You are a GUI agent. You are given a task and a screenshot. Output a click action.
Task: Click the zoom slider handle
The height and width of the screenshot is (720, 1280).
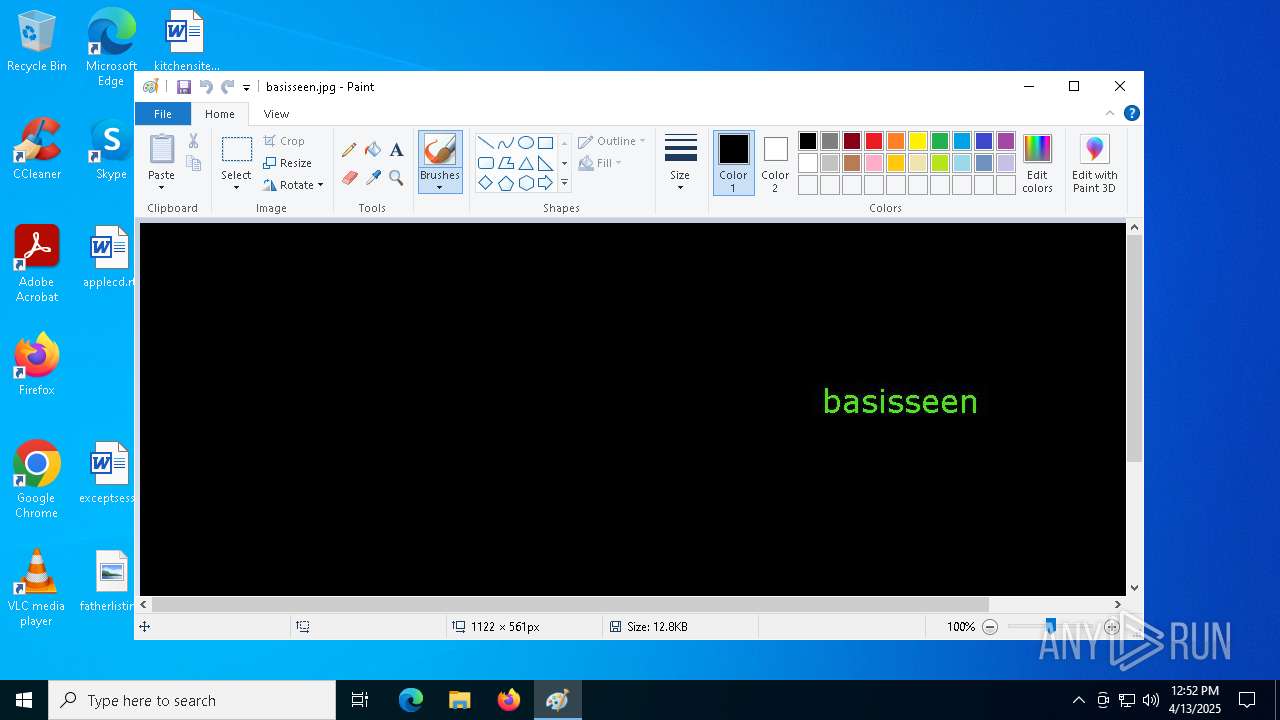(x=1050, y=627)
